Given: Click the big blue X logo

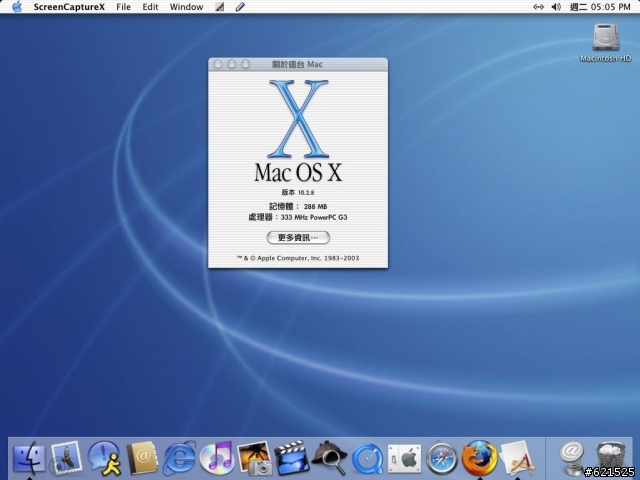Looking at the screenshot, I should 298,119.
